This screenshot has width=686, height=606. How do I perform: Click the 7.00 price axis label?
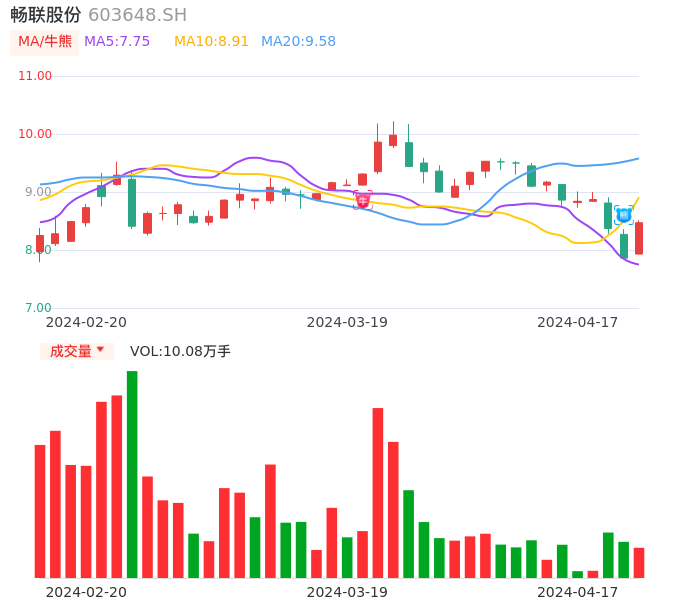tap(38, 308)
